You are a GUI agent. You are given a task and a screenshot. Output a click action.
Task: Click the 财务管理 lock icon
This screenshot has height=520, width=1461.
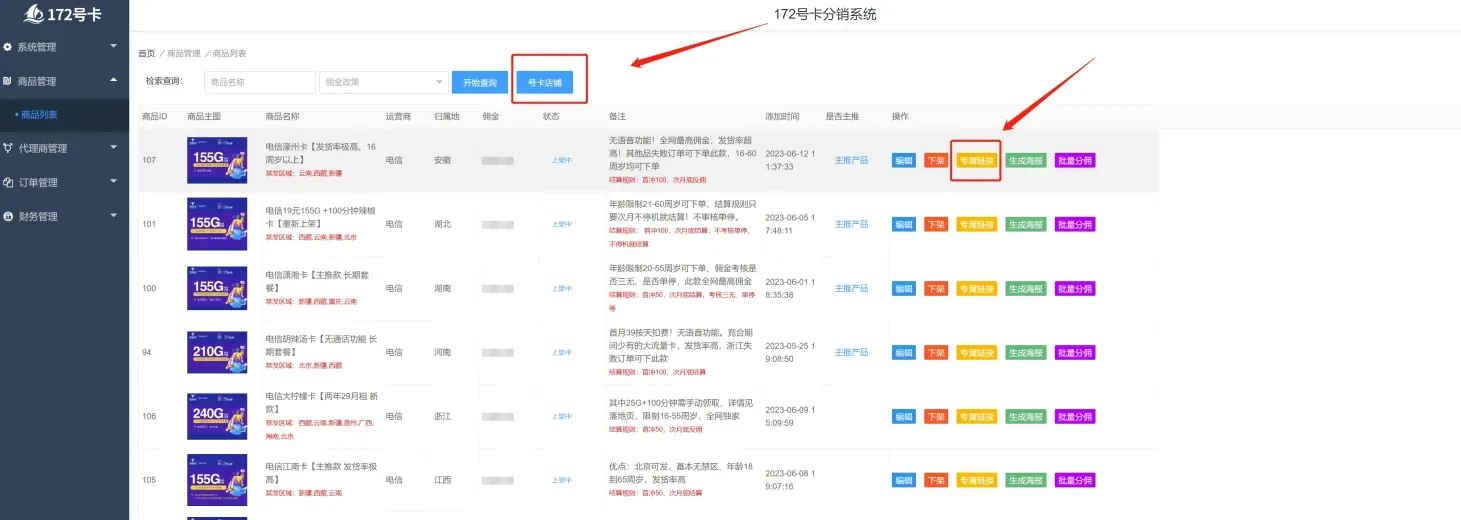tap(8, 216)
